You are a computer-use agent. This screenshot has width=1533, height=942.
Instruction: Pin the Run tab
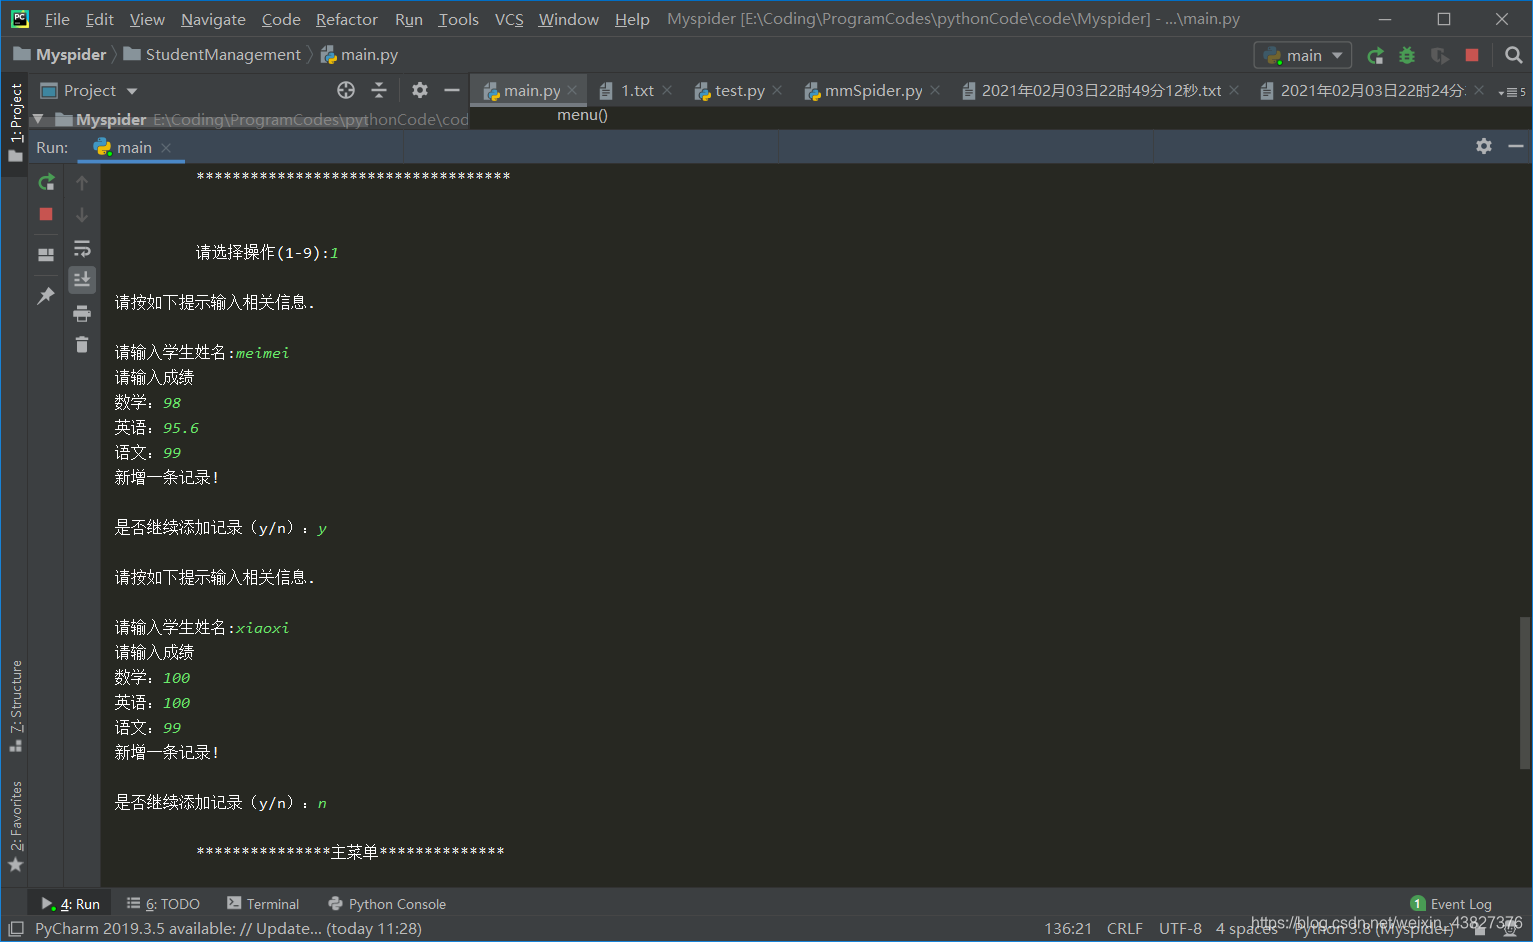tap(46, 296)
